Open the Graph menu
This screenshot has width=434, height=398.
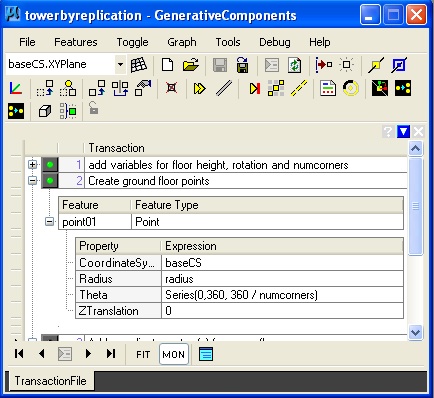pos(182,42)
